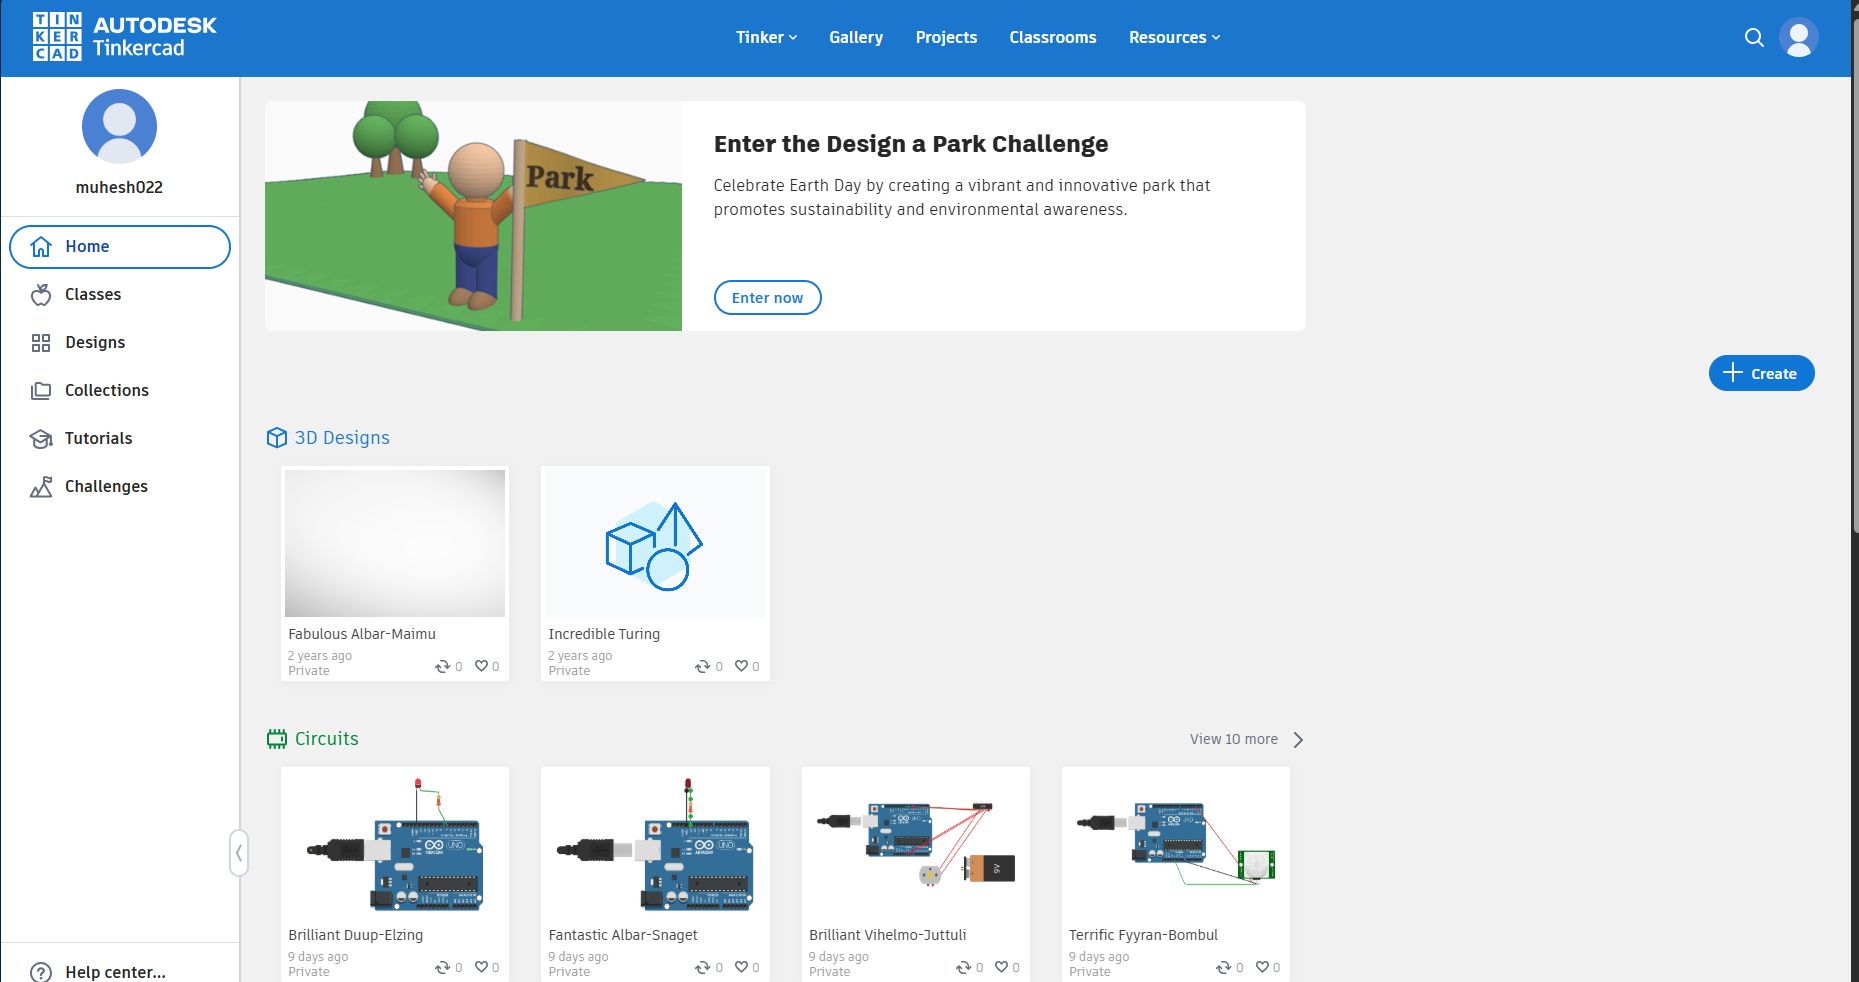Go to Collections in sidebar
This screenshot has height=982, width=1859.
tap(120, 391)
